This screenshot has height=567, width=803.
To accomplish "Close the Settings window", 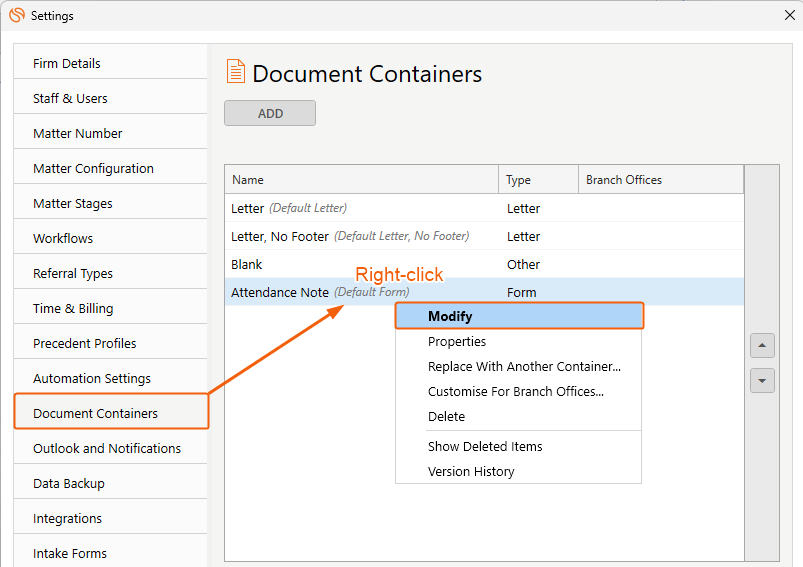I will point(788,15).
